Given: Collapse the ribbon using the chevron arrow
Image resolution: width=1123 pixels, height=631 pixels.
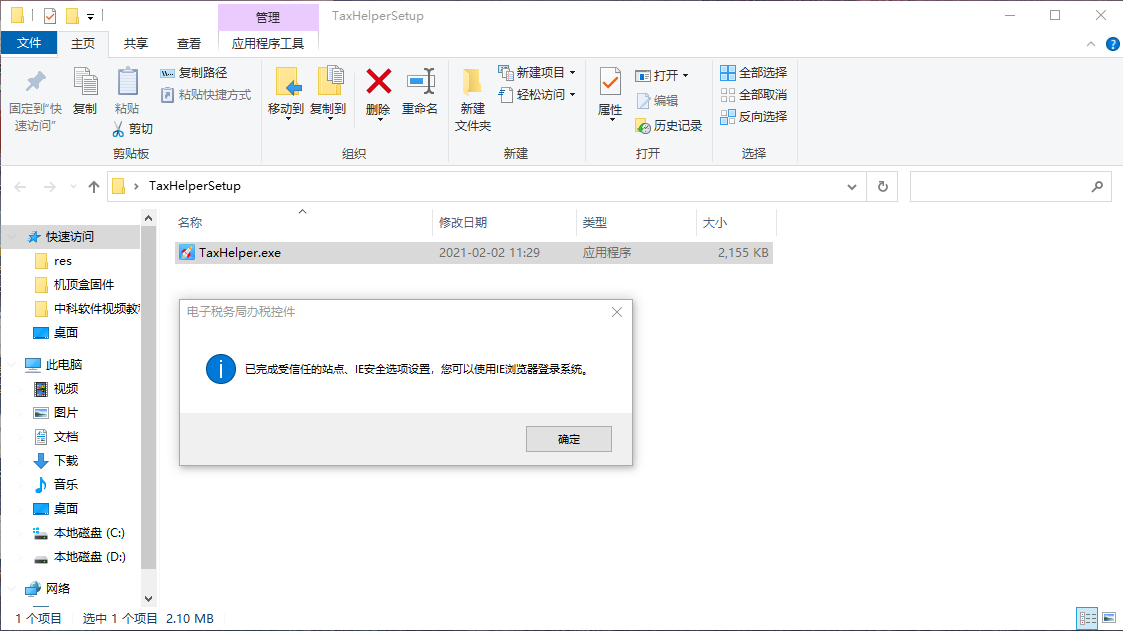Looking at the screenshot, I should (1091, 44).
